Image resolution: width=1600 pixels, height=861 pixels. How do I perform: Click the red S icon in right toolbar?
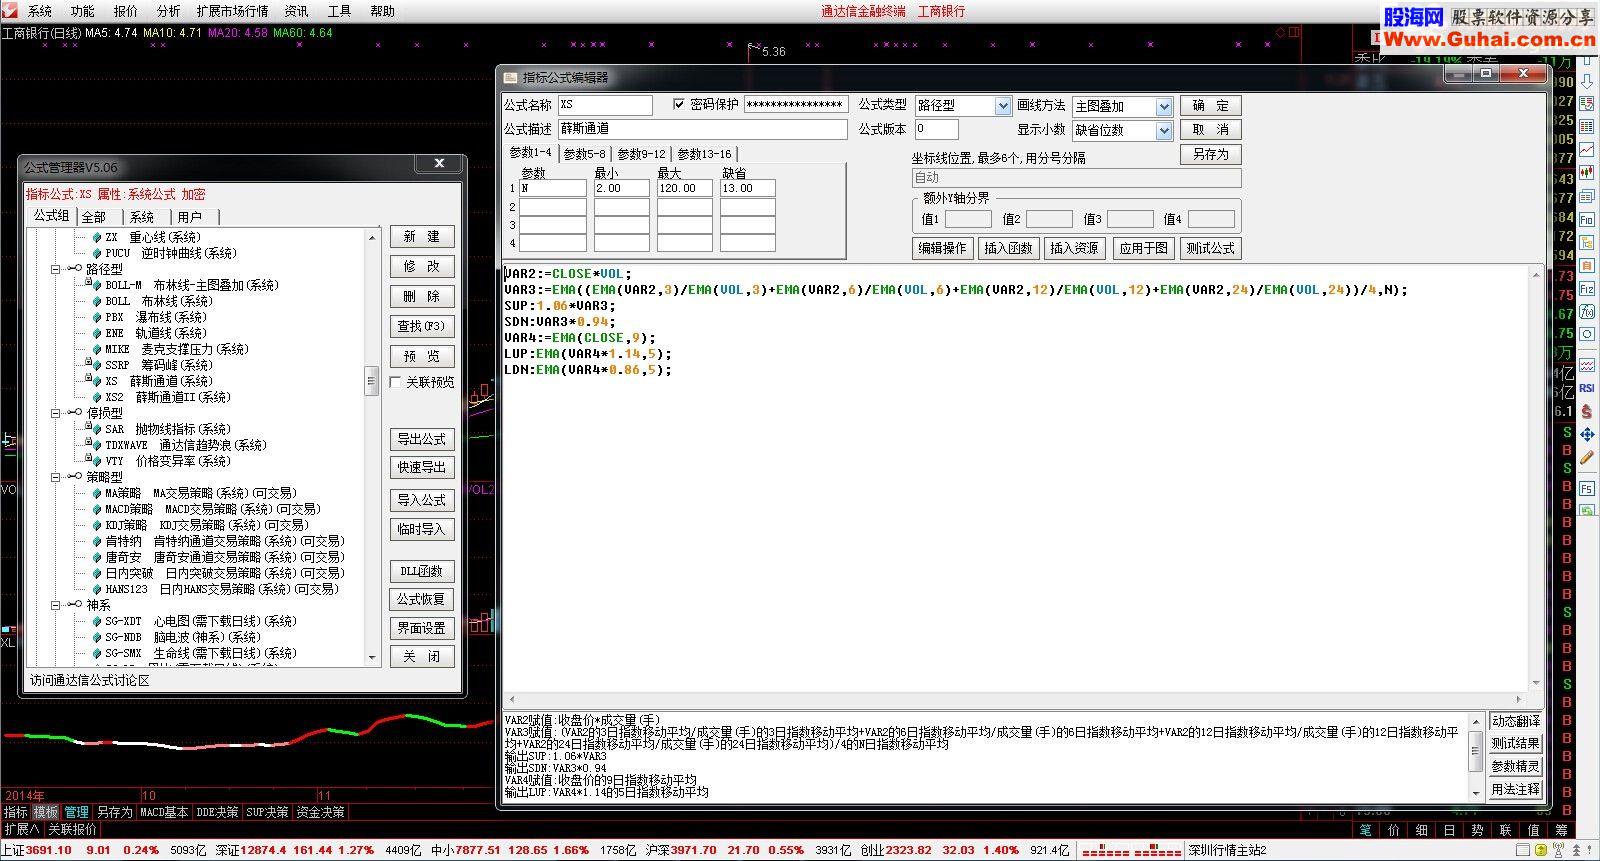1587,410
